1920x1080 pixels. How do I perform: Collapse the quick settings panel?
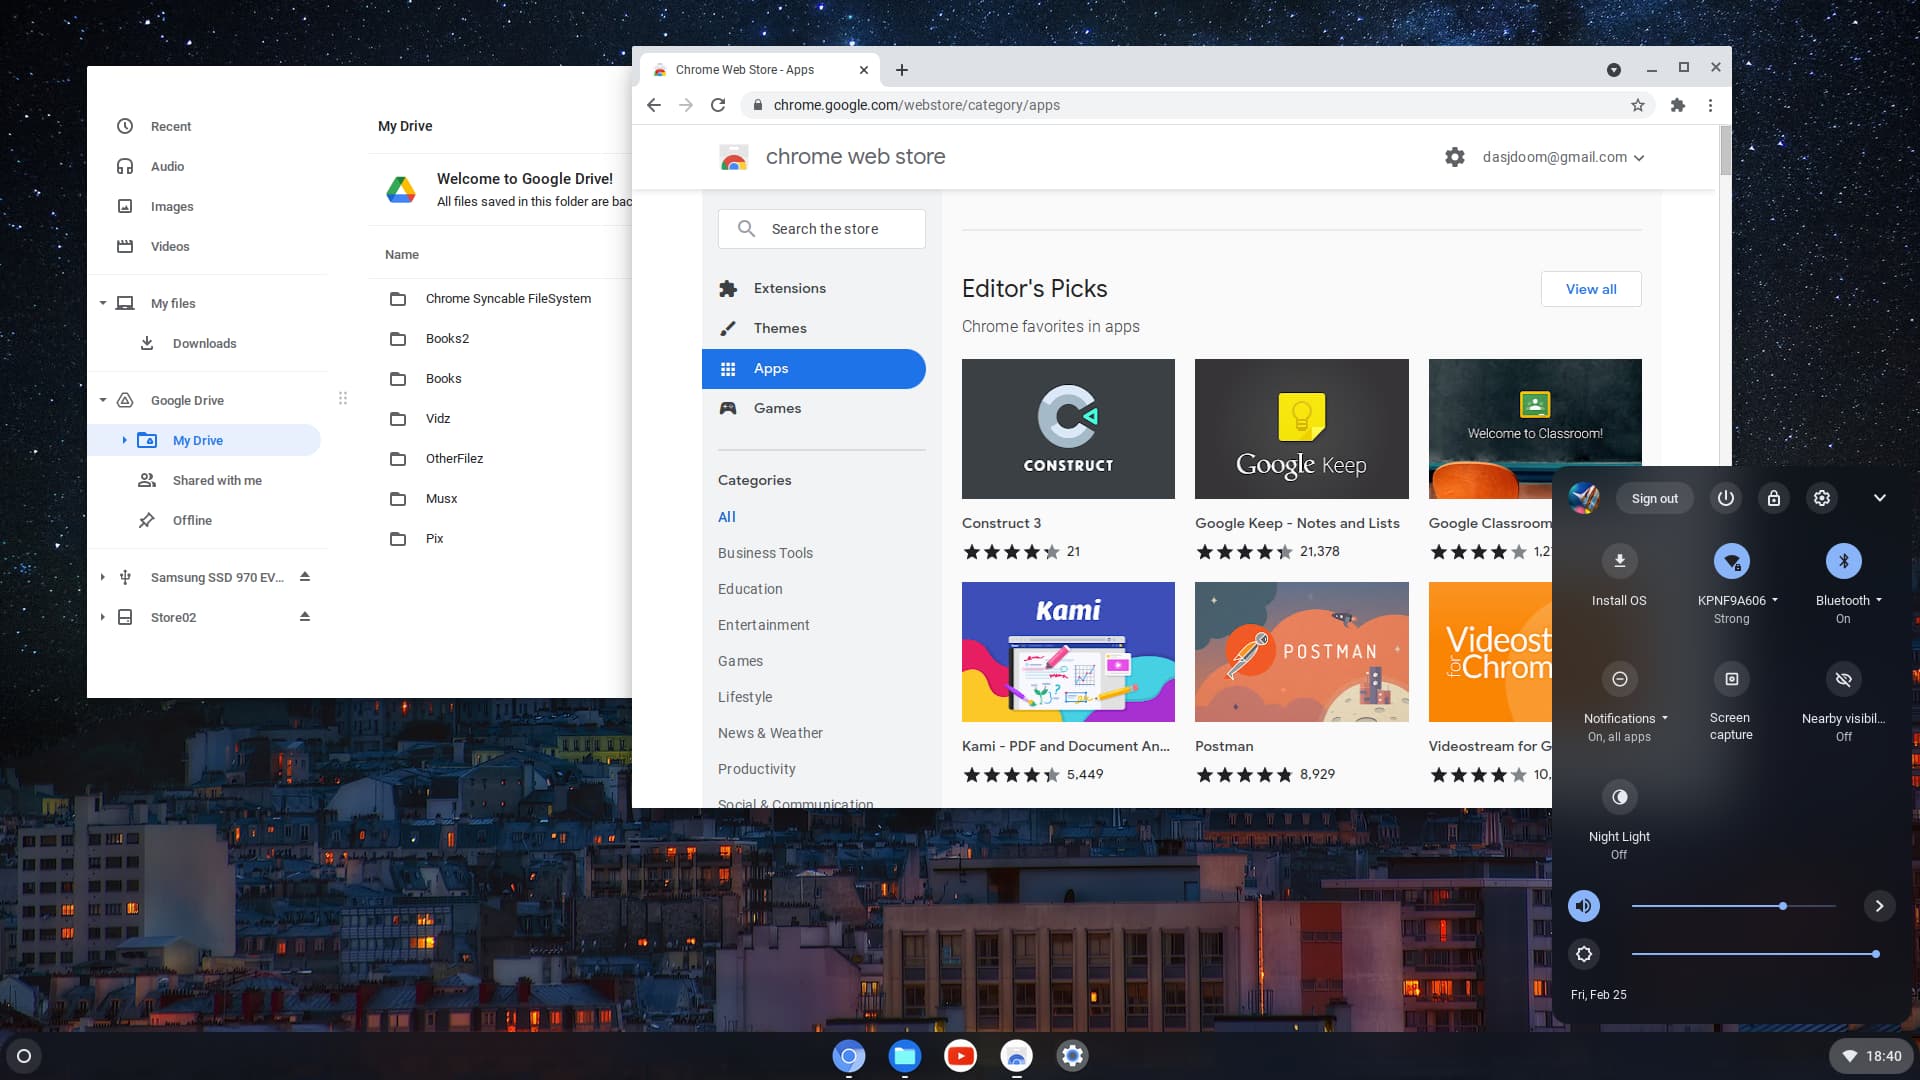(1879, 498)
